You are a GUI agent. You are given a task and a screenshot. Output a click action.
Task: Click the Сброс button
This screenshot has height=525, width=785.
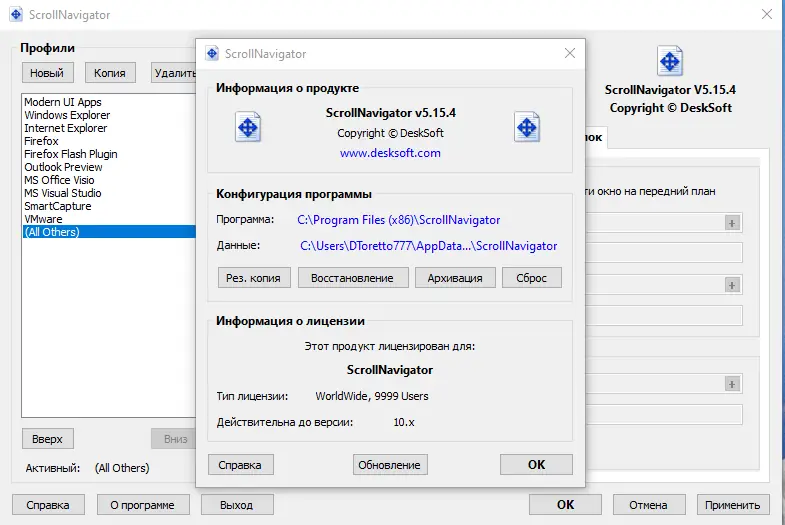532,278
